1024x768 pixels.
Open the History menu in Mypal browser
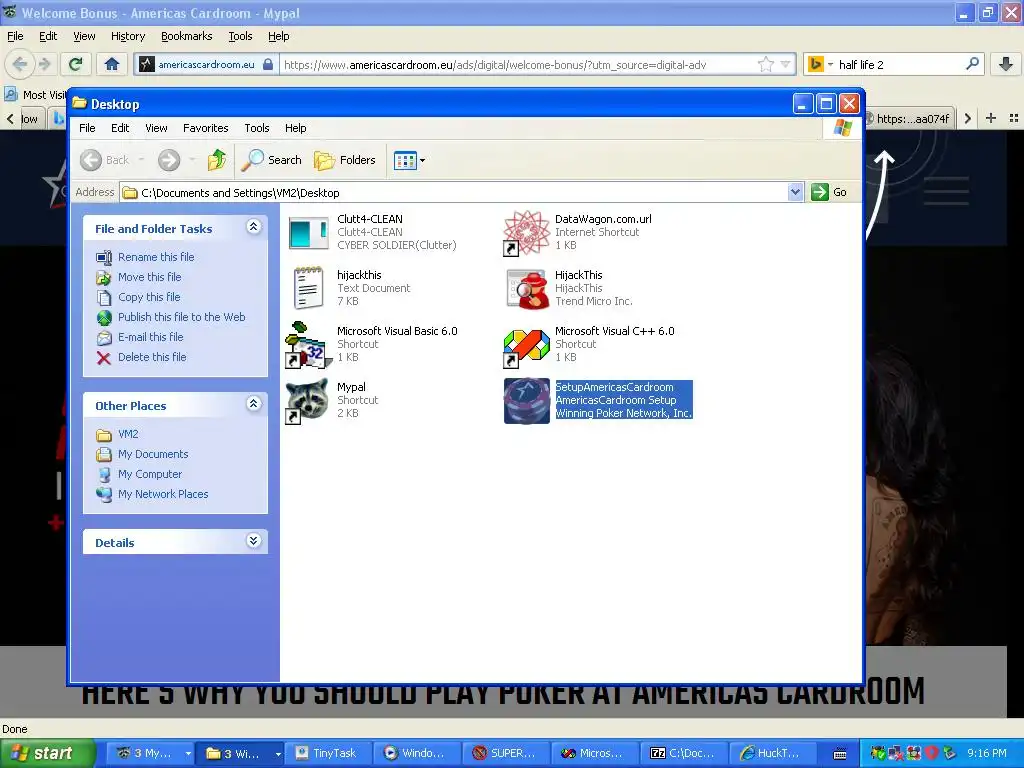point(127,36)
